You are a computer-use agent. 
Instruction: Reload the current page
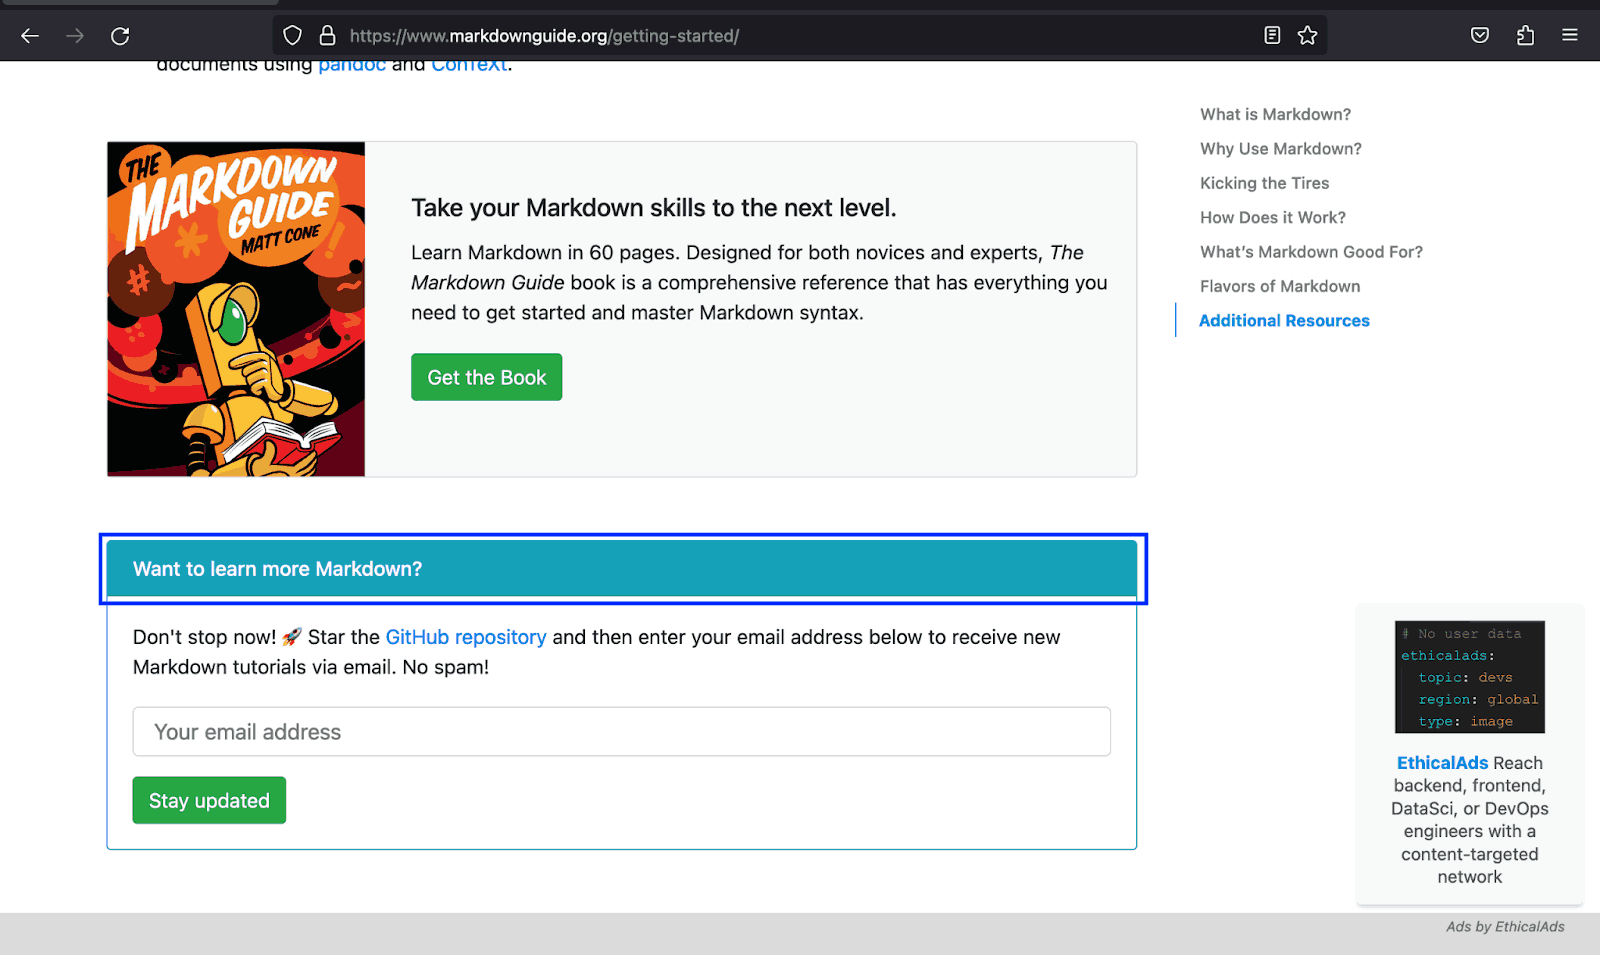pos(120,35)
